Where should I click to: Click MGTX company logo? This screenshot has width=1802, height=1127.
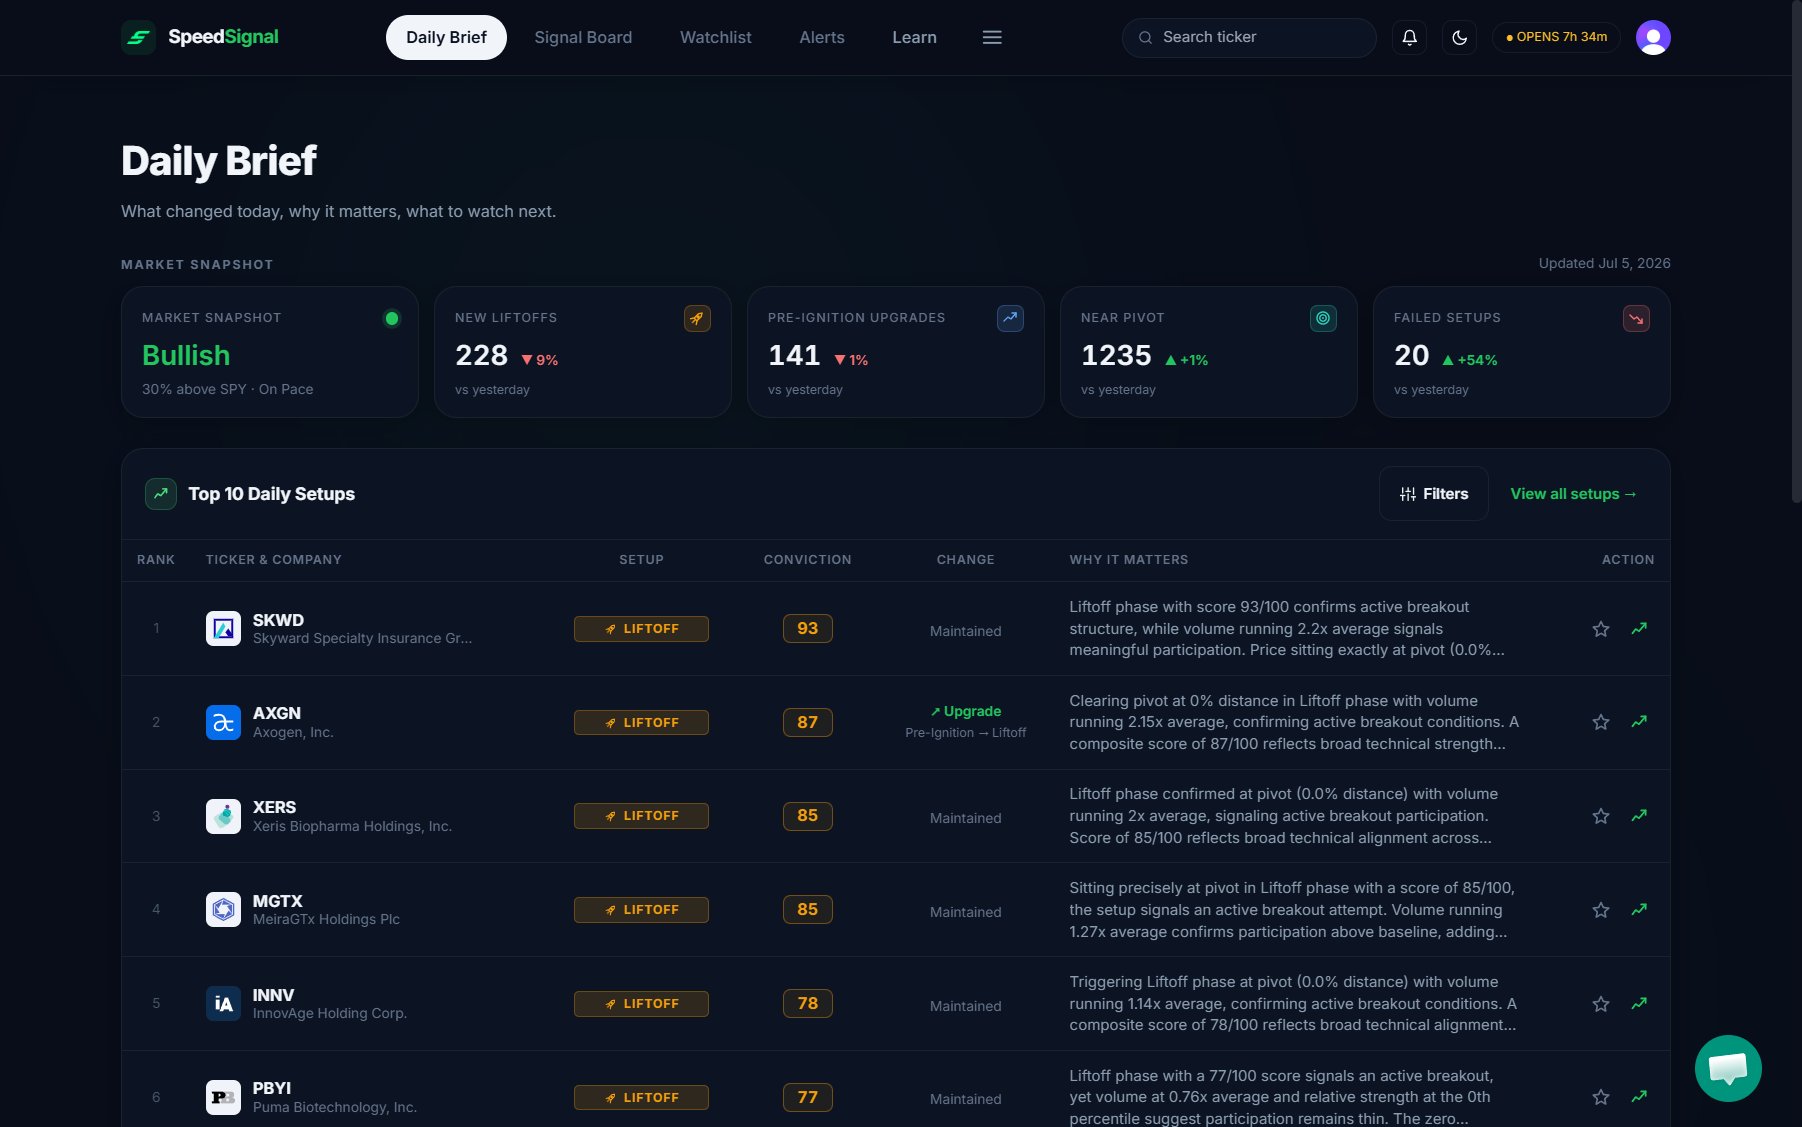tap(223, 910)
